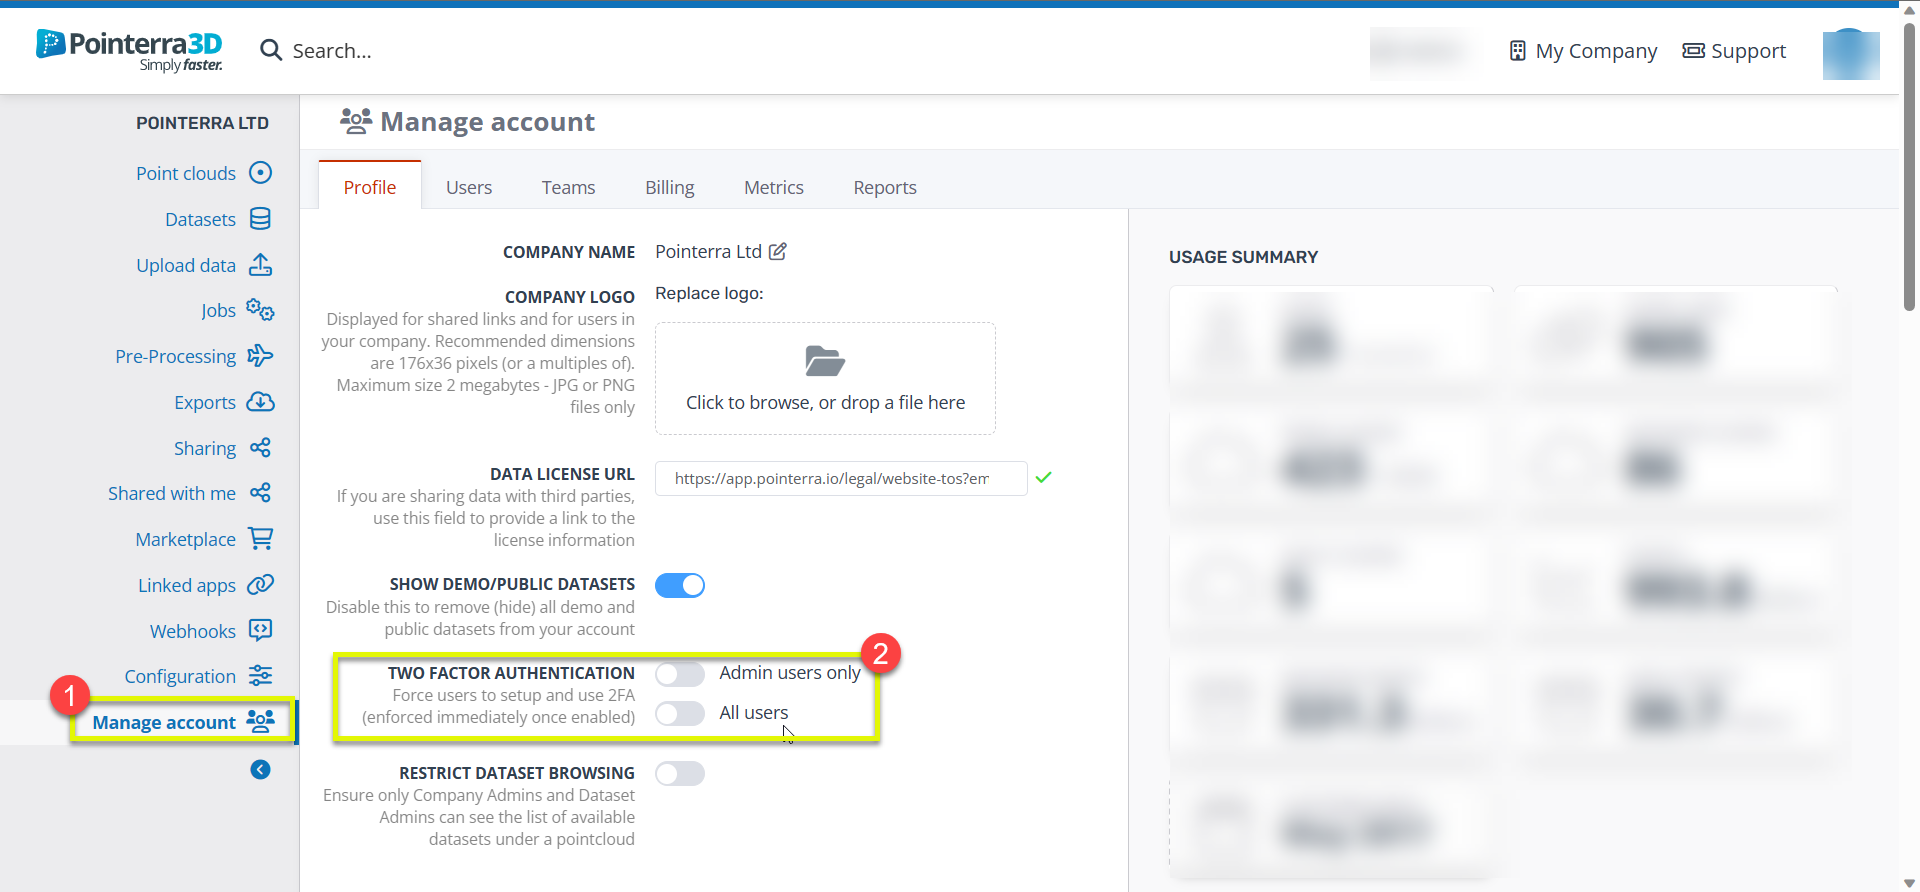Click the Exports cloud download icon
This screenshot has height=892, width=1920.
tap(260, 402)
